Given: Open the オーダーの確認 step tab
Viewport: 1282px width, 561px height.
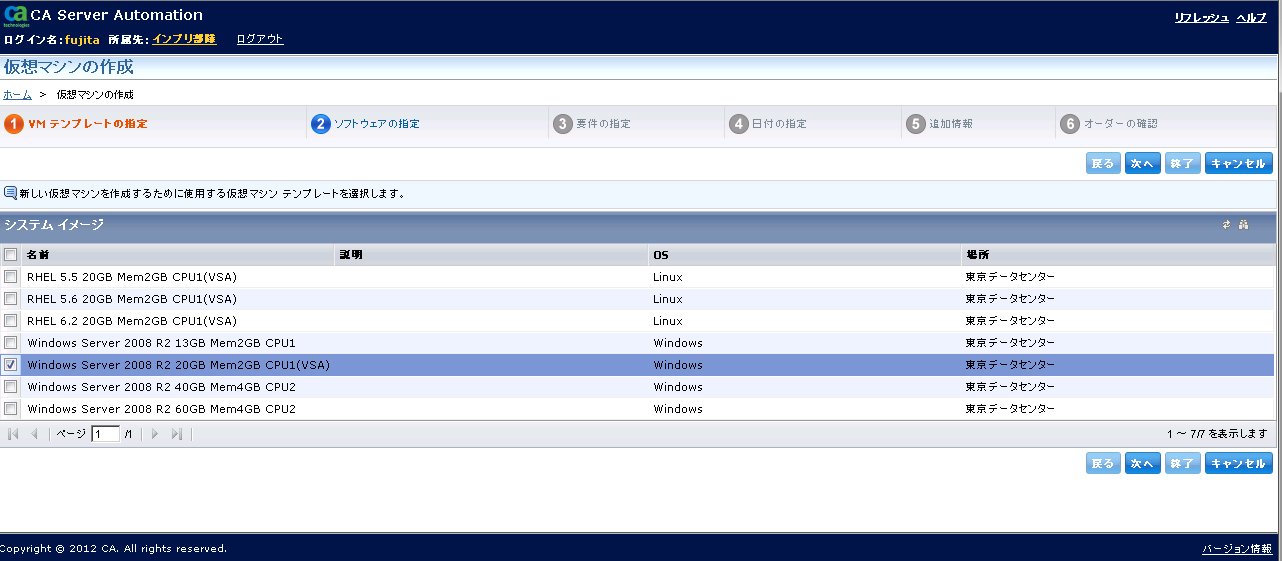Looking at the screenshot, I should pos(1120,124).
